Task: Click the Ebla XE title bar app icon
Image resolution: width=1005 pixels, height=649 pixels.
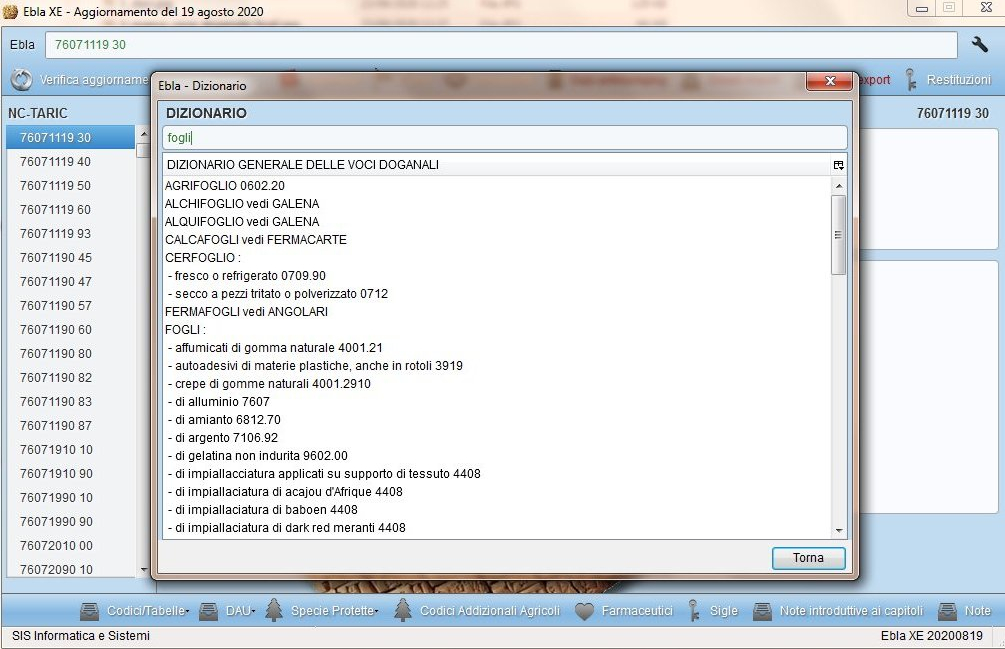Action: [x=10, y=12]
